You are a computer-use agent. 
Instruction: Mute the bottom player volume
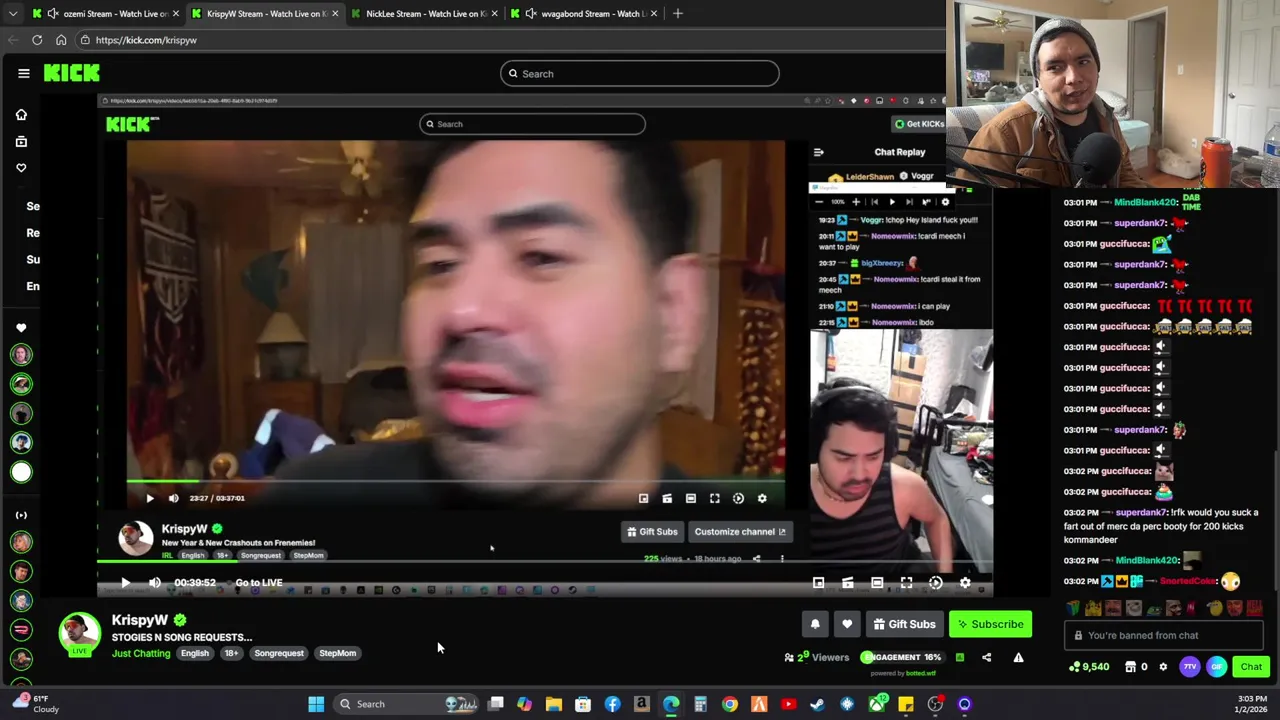point(155,582)
